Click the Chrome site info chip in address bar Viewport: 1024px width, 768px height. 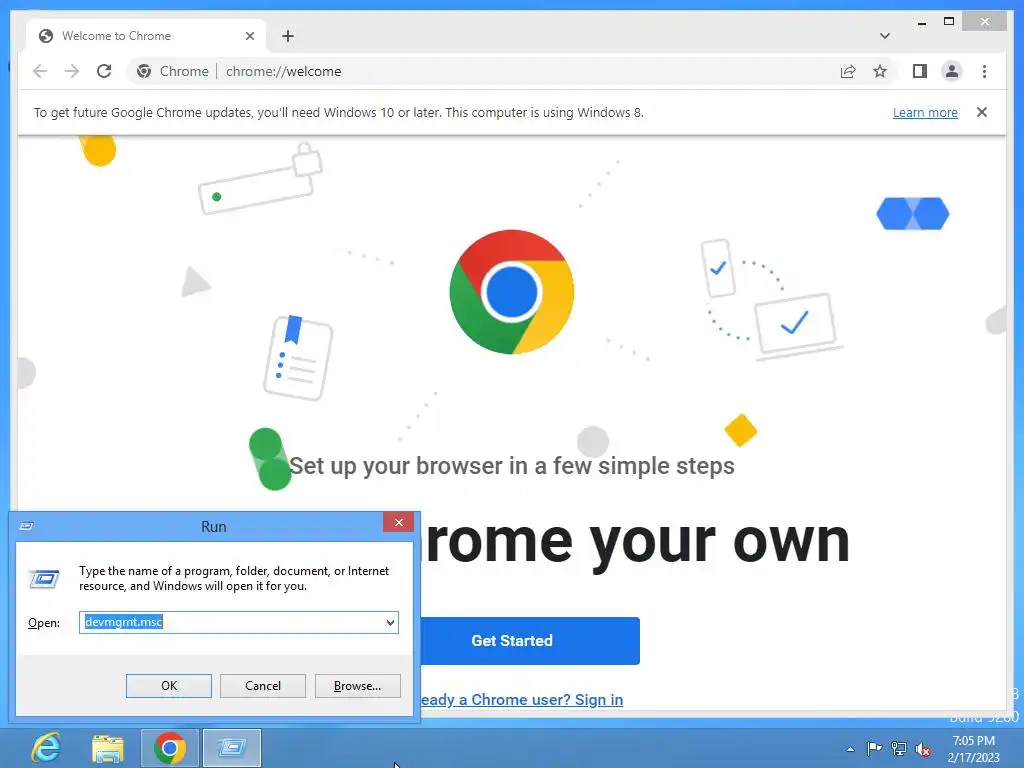click(173, 71)
